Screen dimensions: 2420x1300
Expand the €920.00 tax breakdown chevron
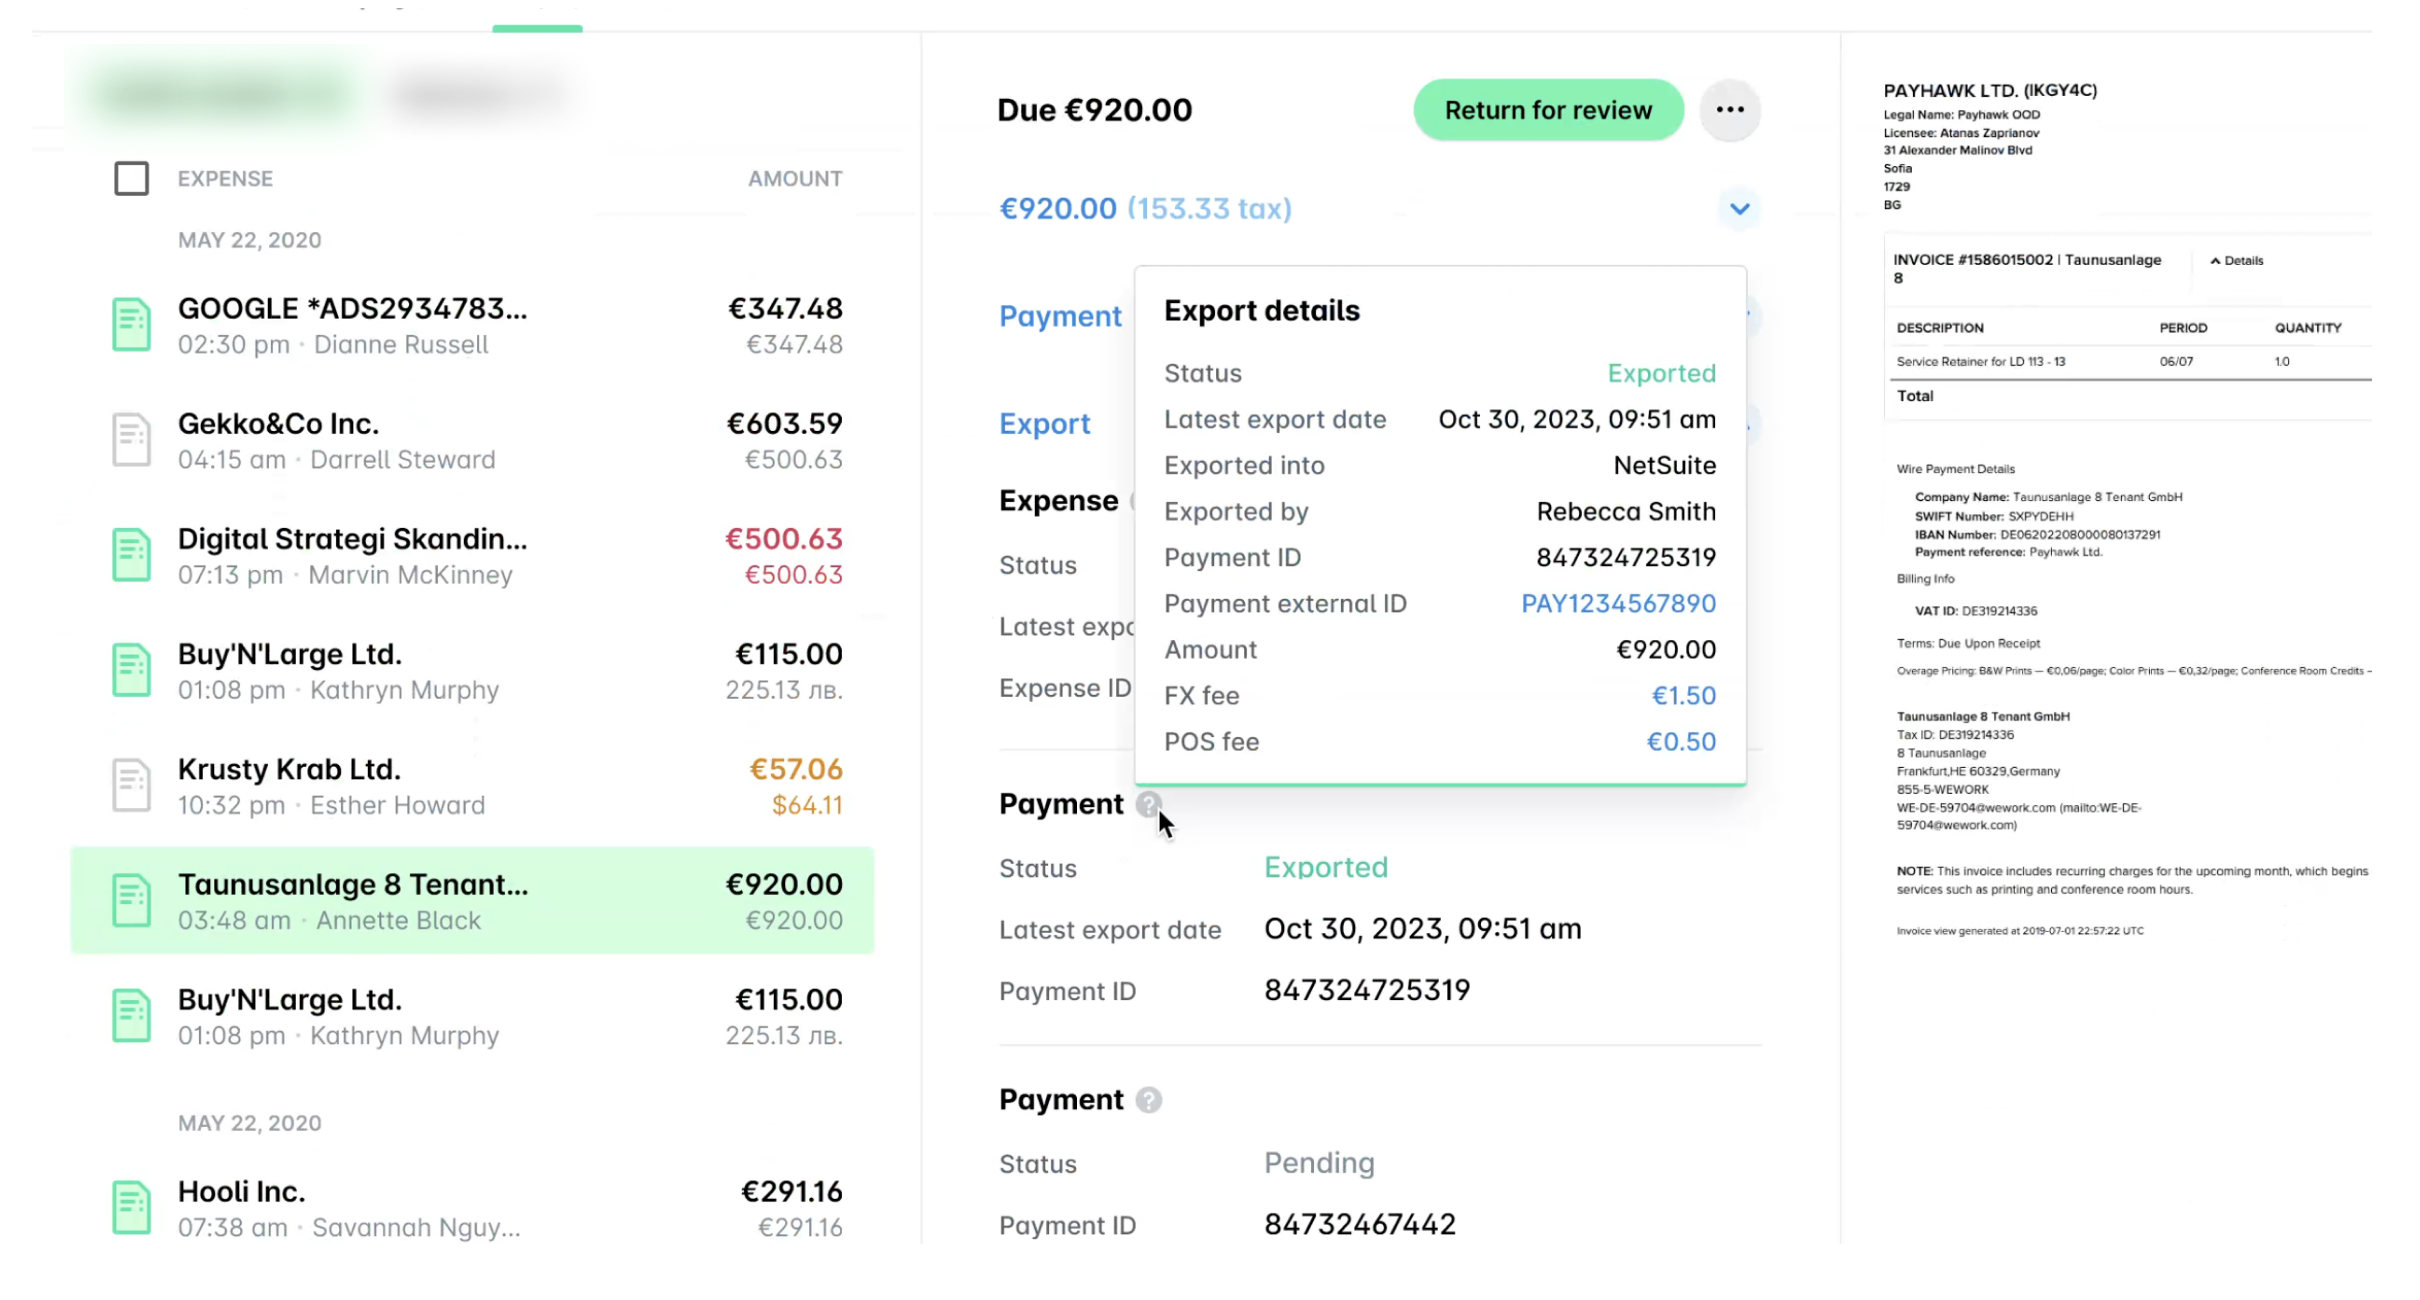tap(1740, 209)
